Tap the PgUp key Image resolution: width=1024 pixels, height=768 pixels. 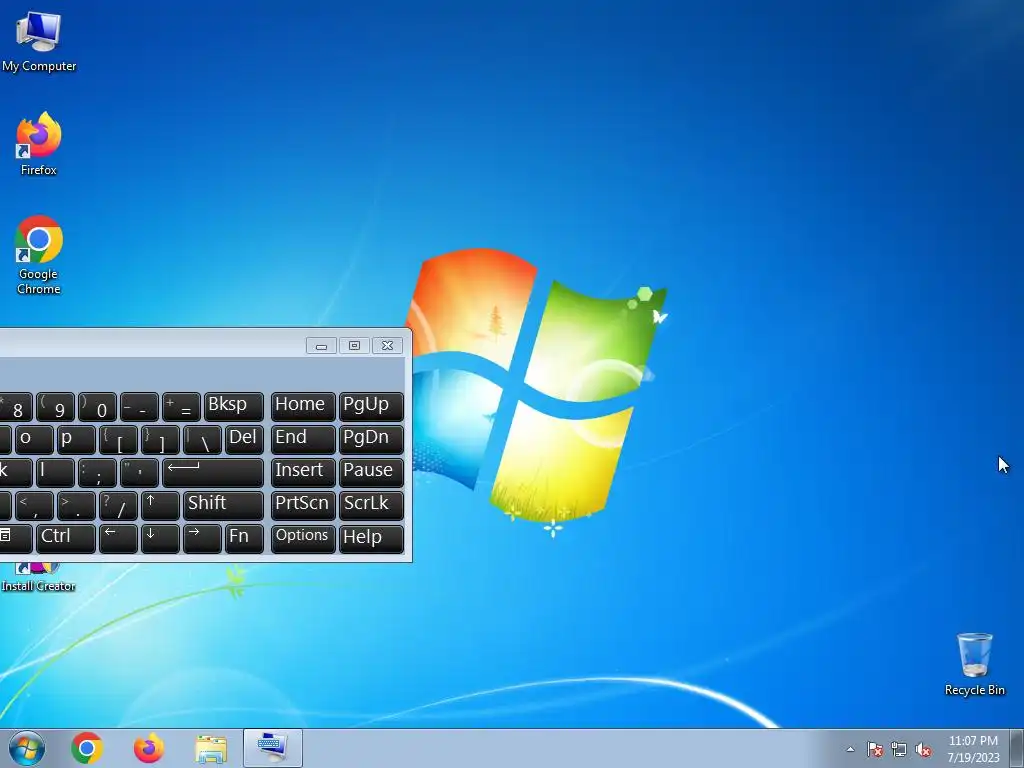pos(371,406)
